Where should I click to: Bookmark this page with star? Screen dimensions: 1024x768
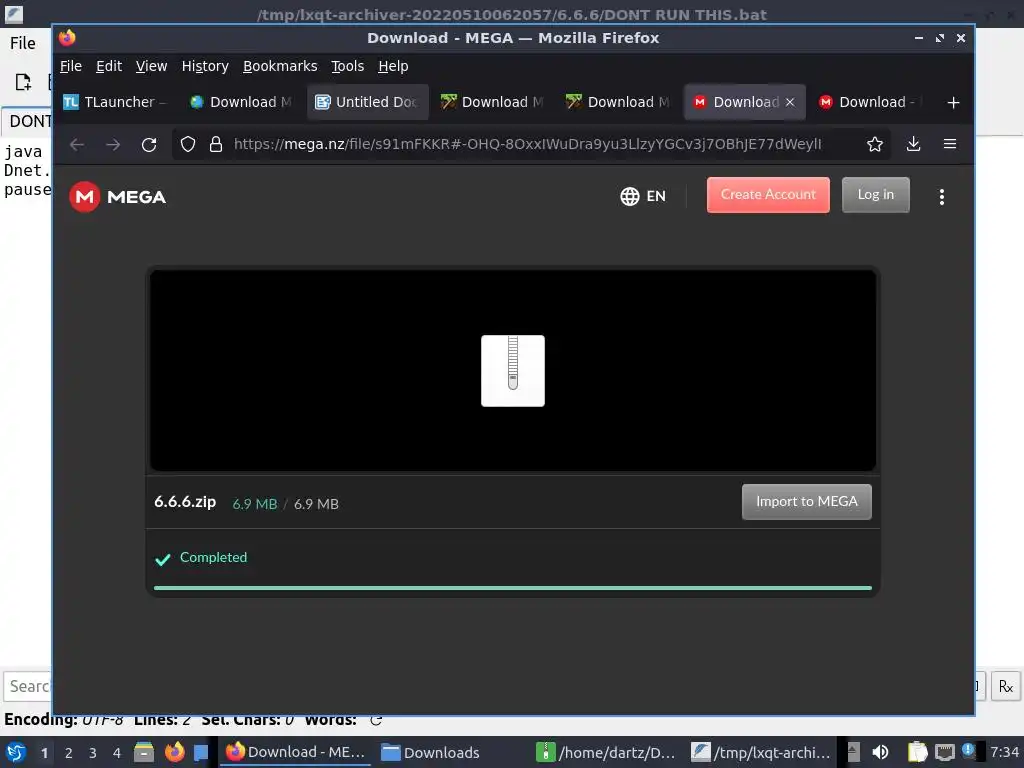point(874,144)
